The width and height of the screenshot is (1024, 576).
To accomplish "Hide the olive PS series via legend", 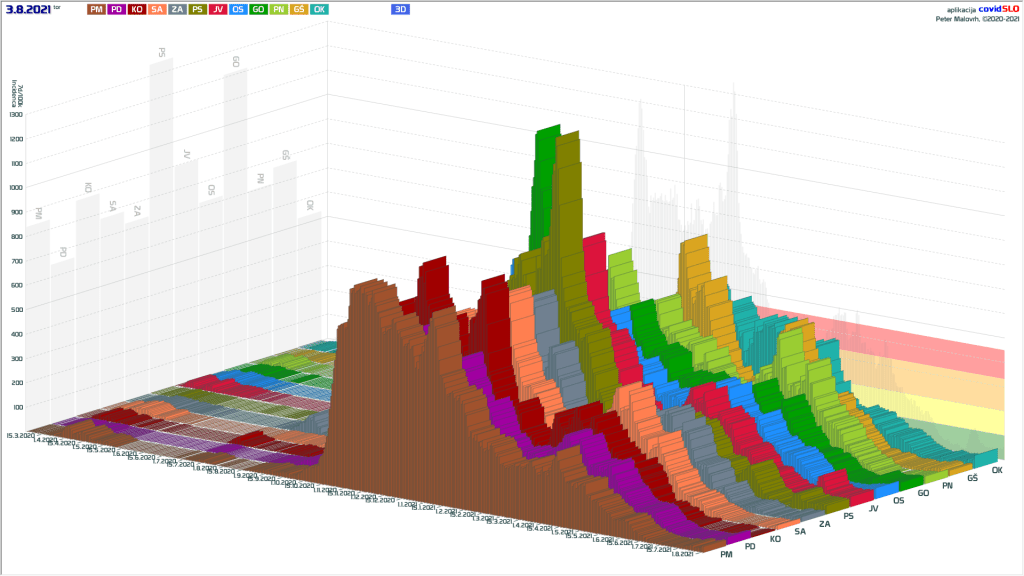I will point(198,9).
